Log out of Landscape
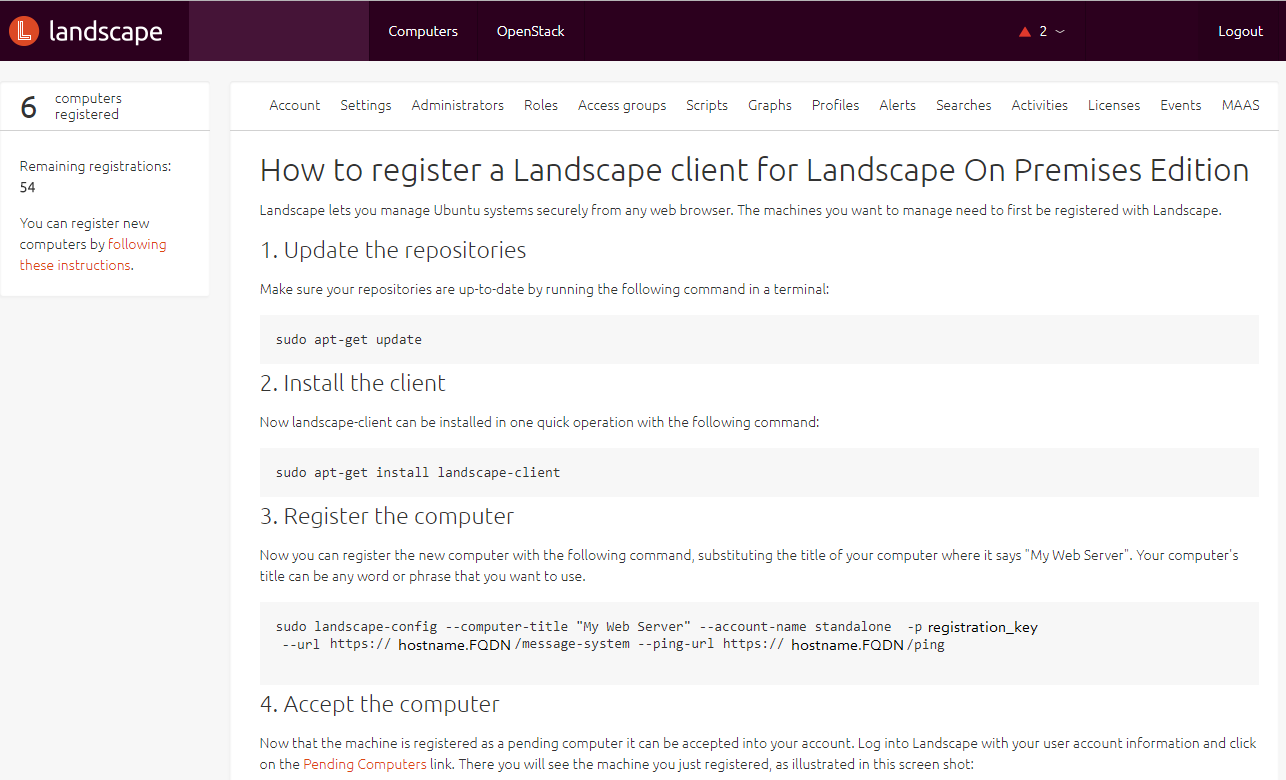The width and height of the screenshot is (1286, 780). coord(1240,31)
